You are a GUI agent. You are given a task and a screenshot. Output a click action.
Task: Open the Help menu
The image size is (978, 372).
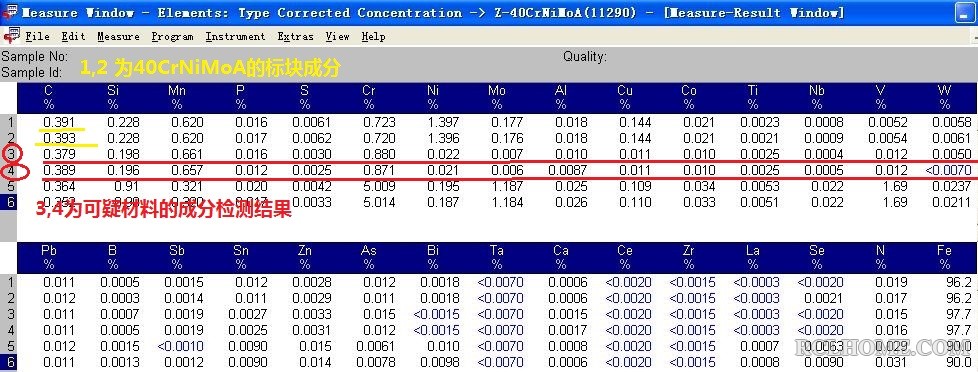point(373,37)
